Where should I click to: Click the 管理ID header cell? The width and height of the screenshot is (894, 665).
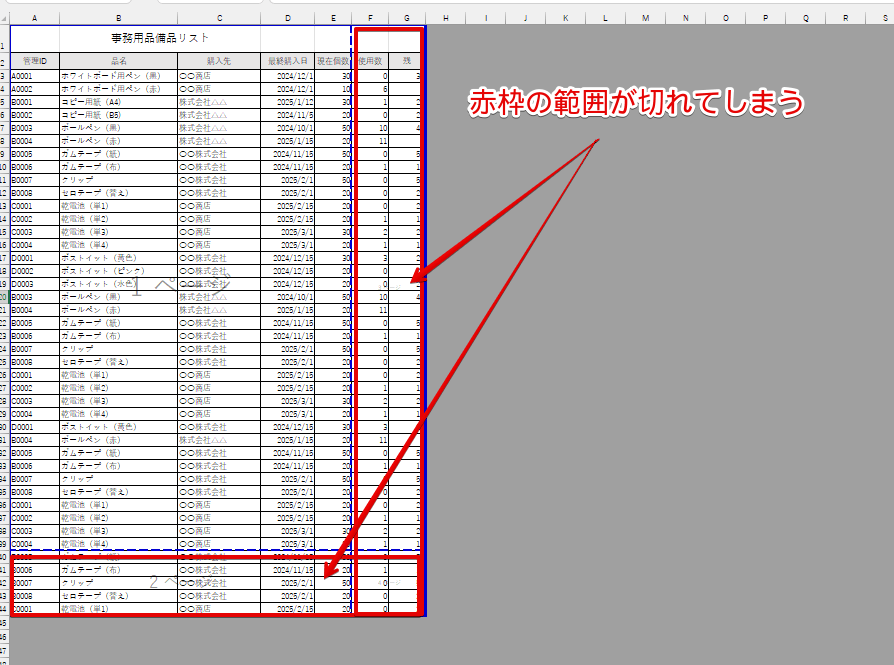click(x=35, y=62)
